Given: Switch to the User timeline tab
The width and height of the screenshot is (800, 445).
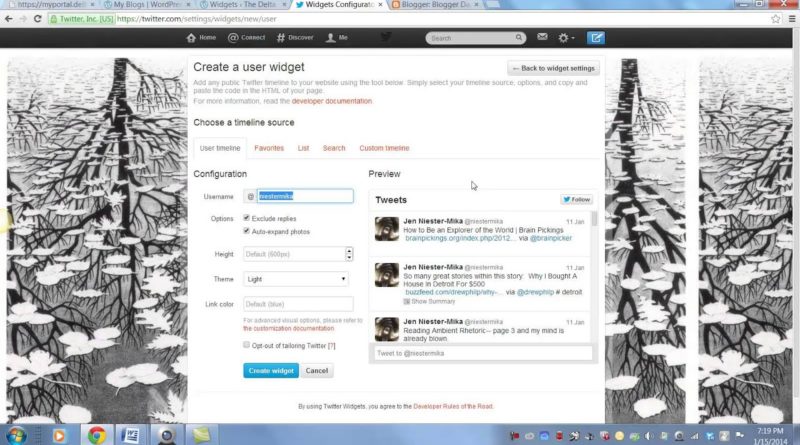Looking at the screenshot, I should click(220, 148).
